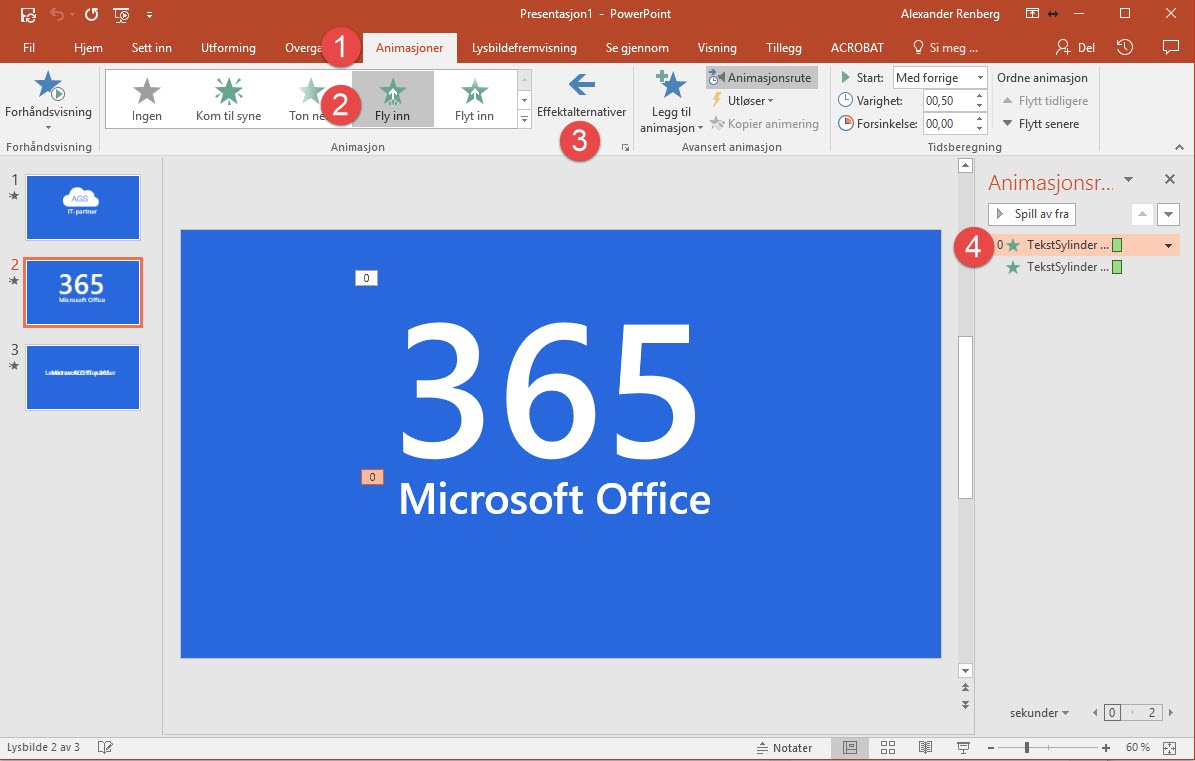Click the Del share button
The image size is (1195, 761).
[x=1075, y=47]
